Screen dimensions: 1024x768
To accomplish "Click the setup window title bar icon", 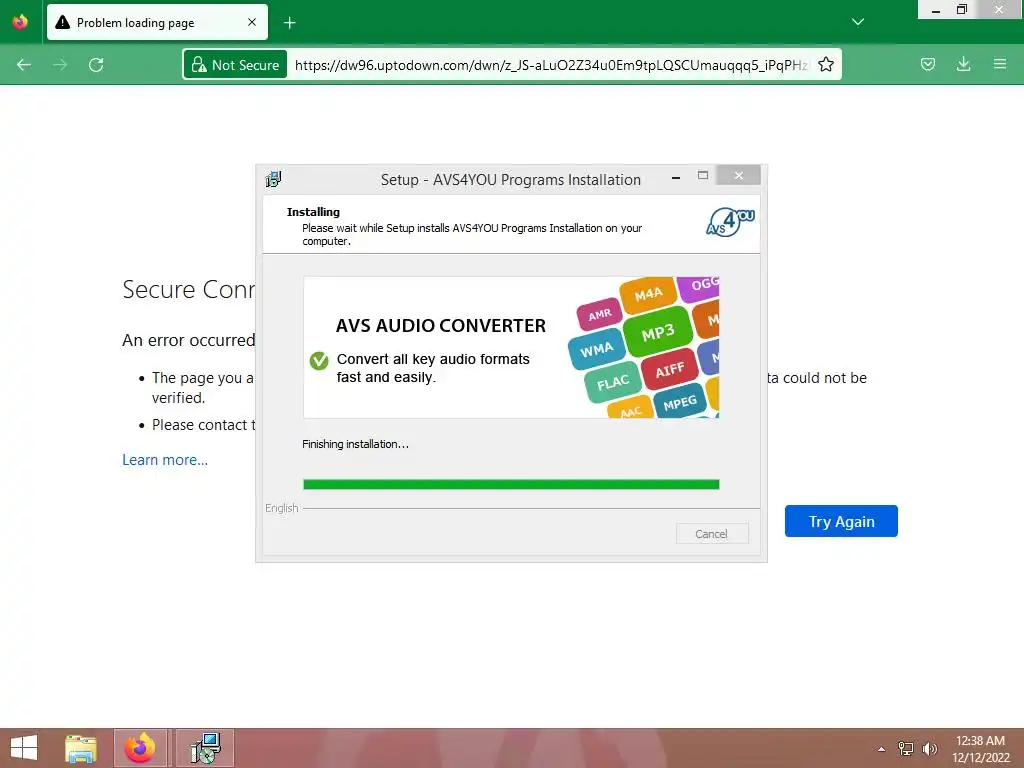I will click(273, 179).
